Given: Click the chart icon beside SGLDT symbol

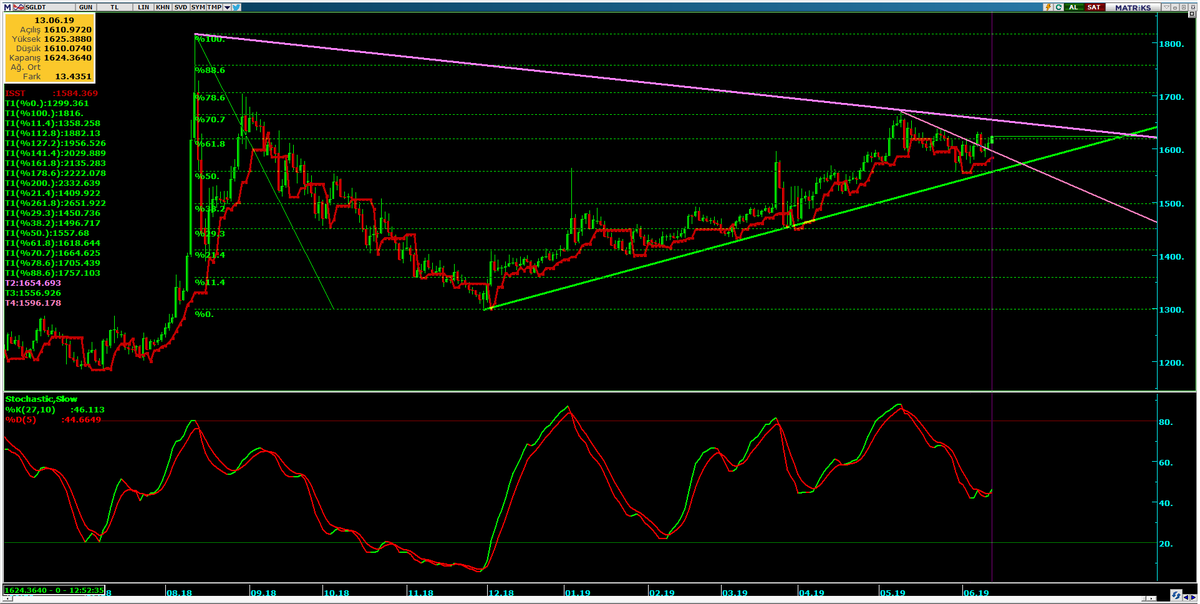Looking at the screenshot, I should pos(19,7).
